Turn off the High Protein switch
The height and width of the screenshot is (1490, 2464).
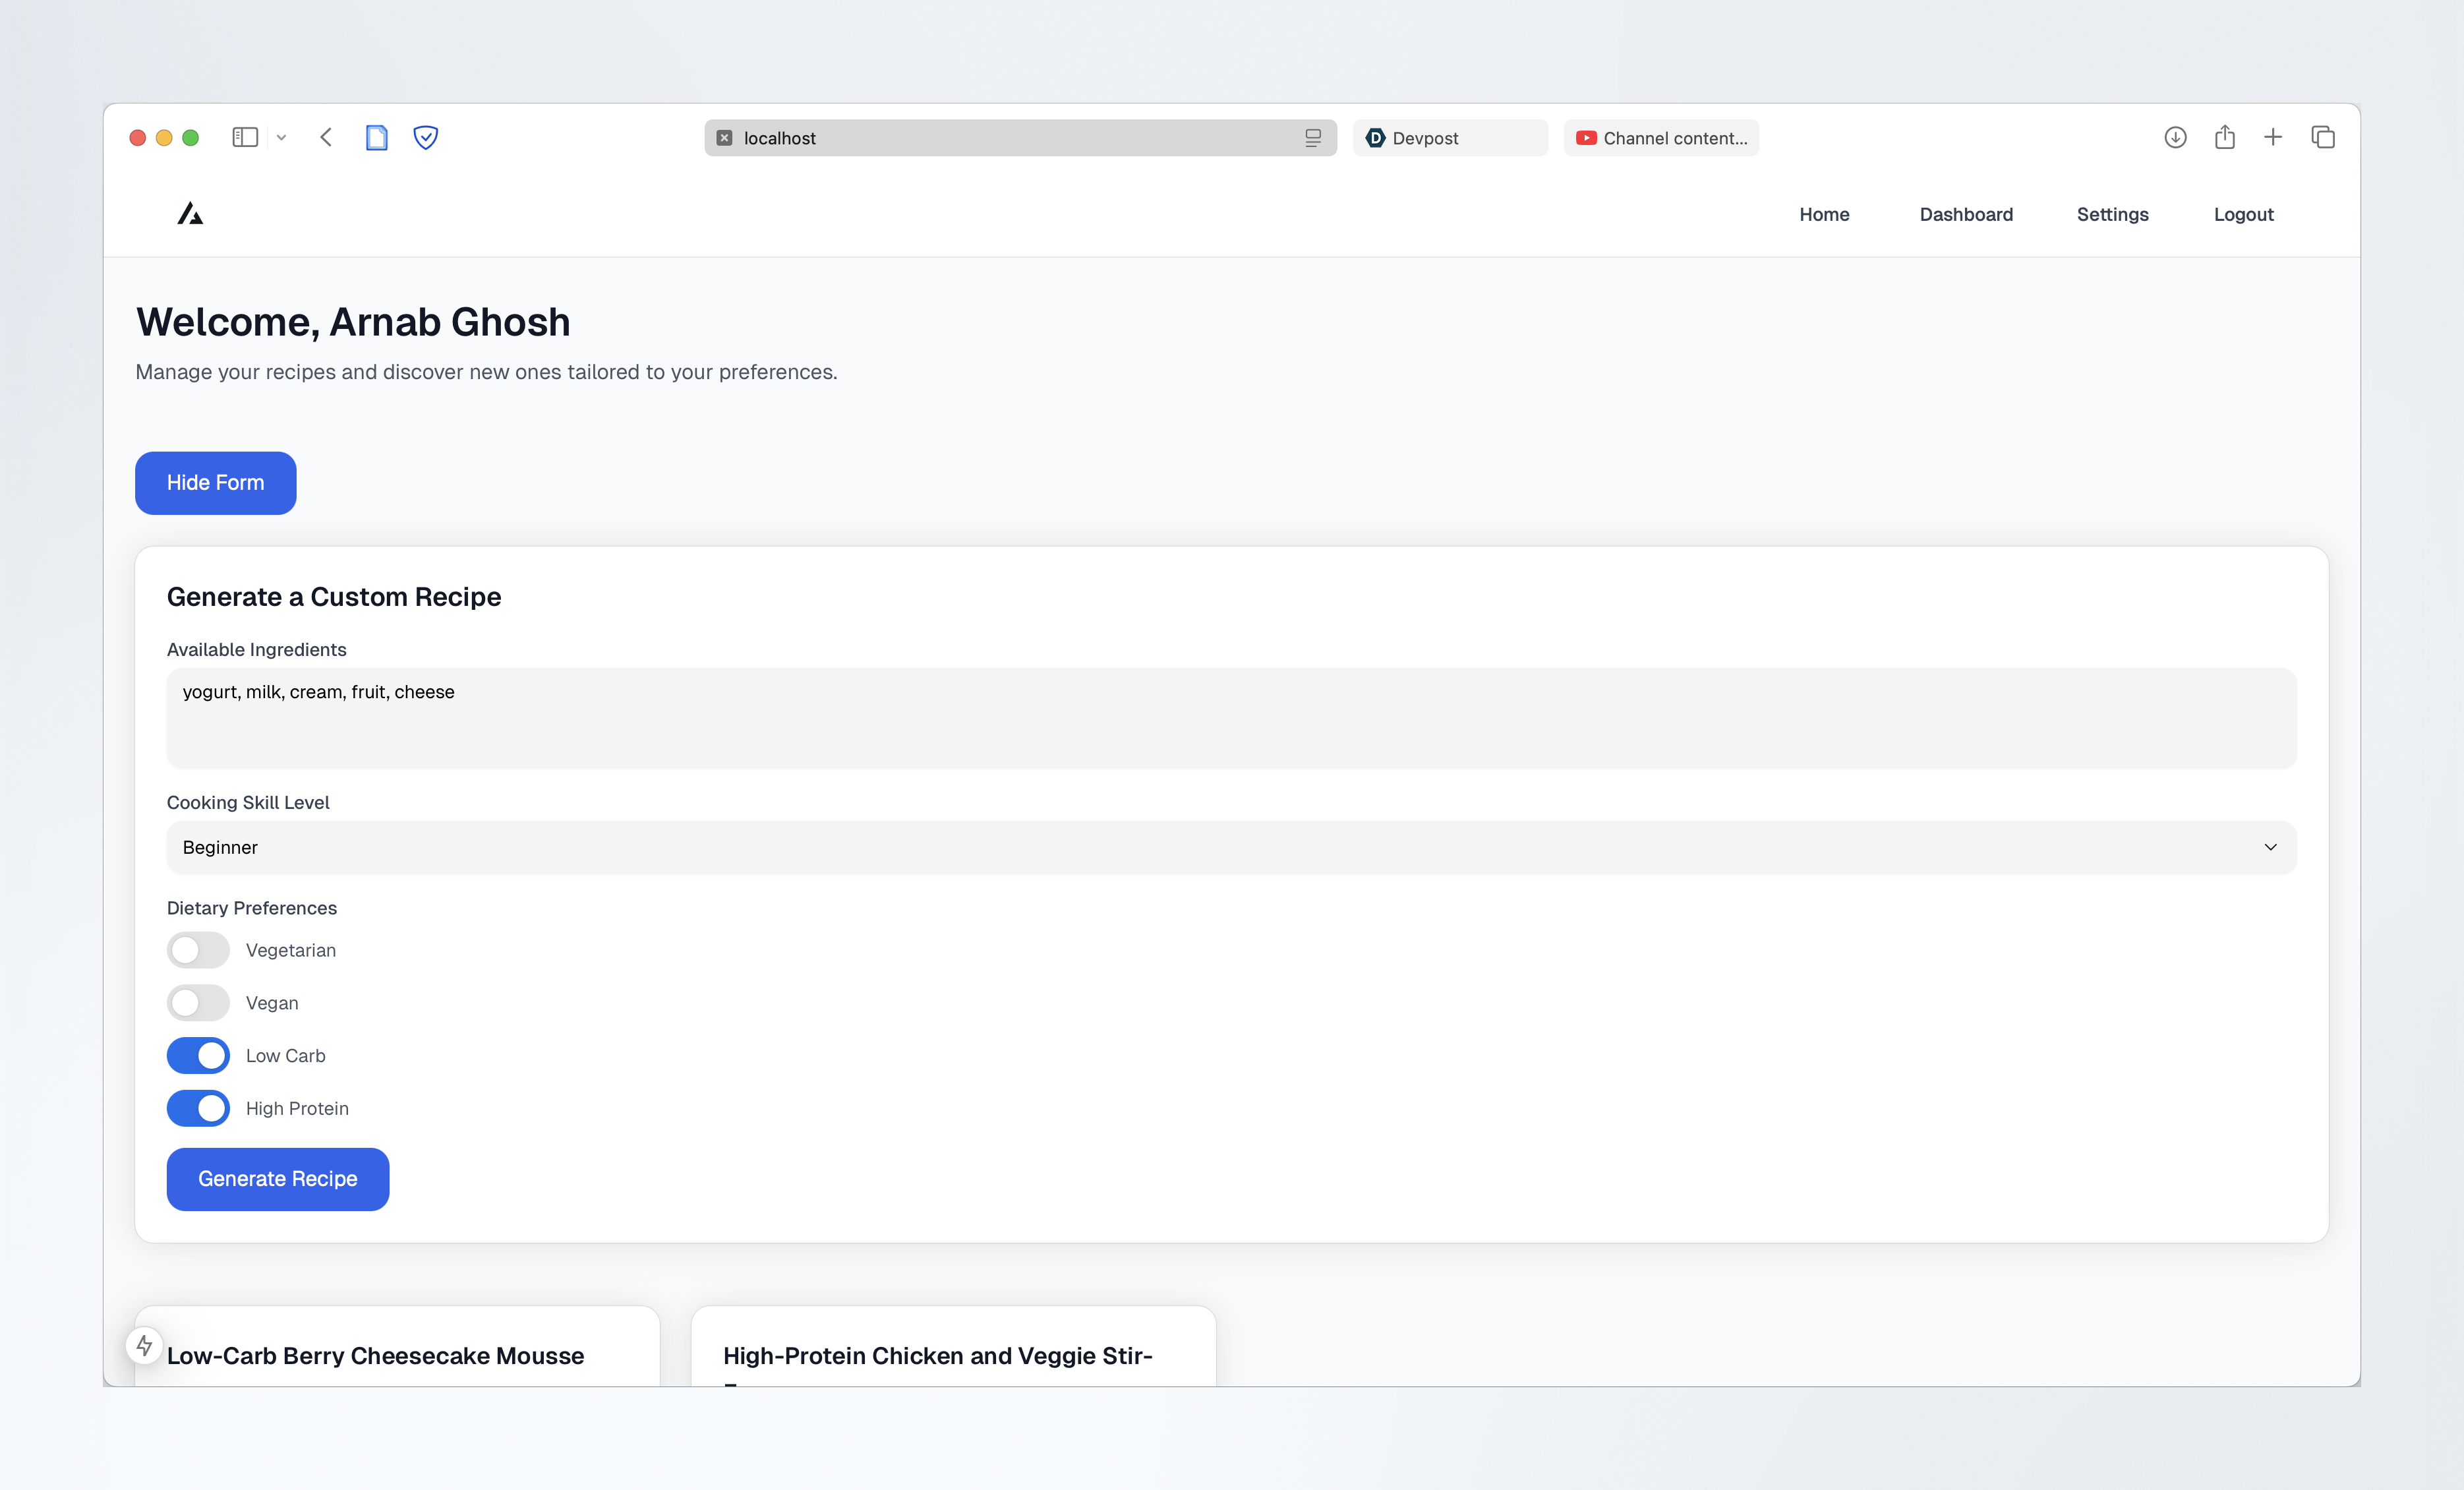click(x=198, y=1108)
